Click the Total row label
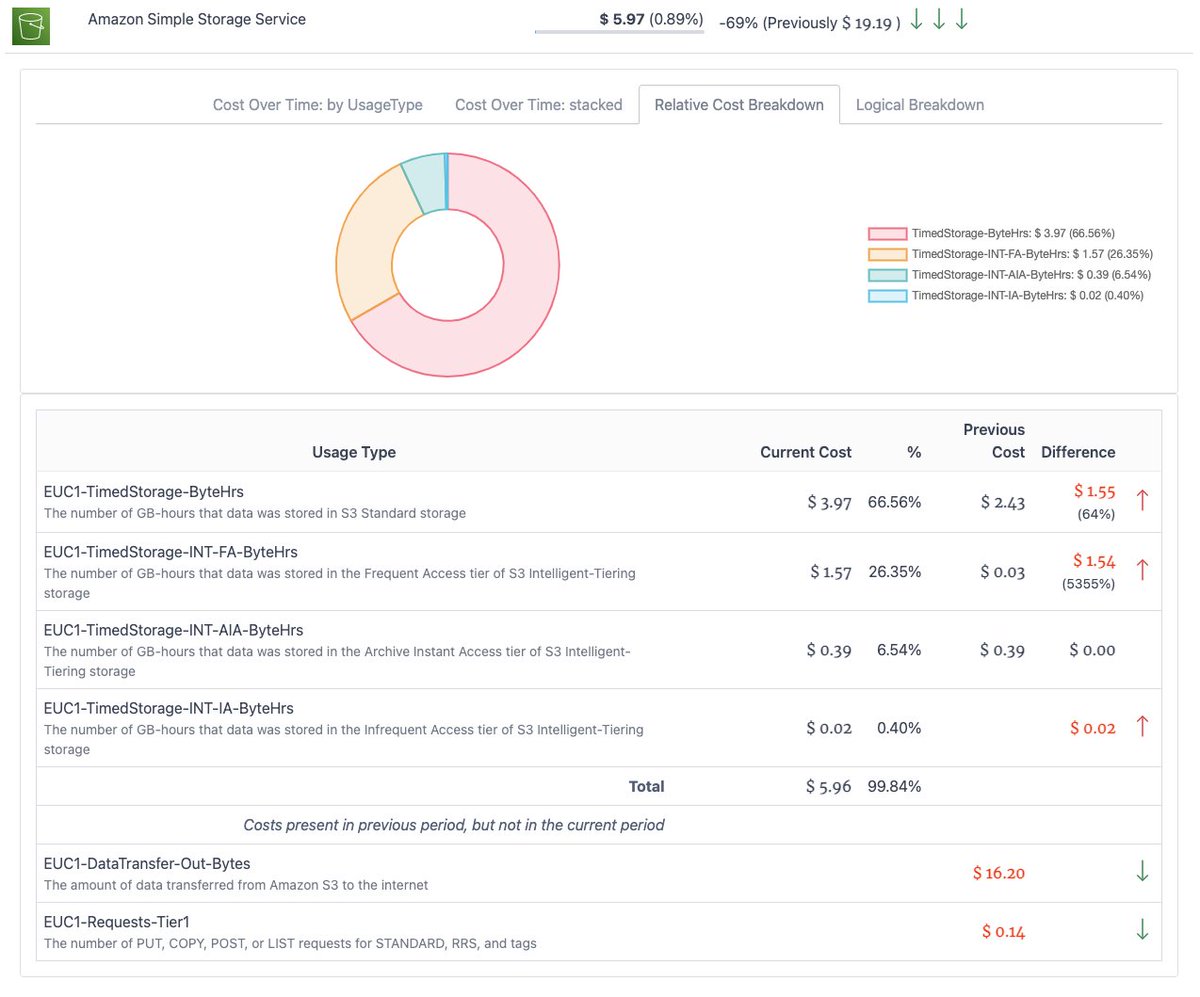Image resolution: width=1200 pixels, height=997 pixels. (646, 786)
